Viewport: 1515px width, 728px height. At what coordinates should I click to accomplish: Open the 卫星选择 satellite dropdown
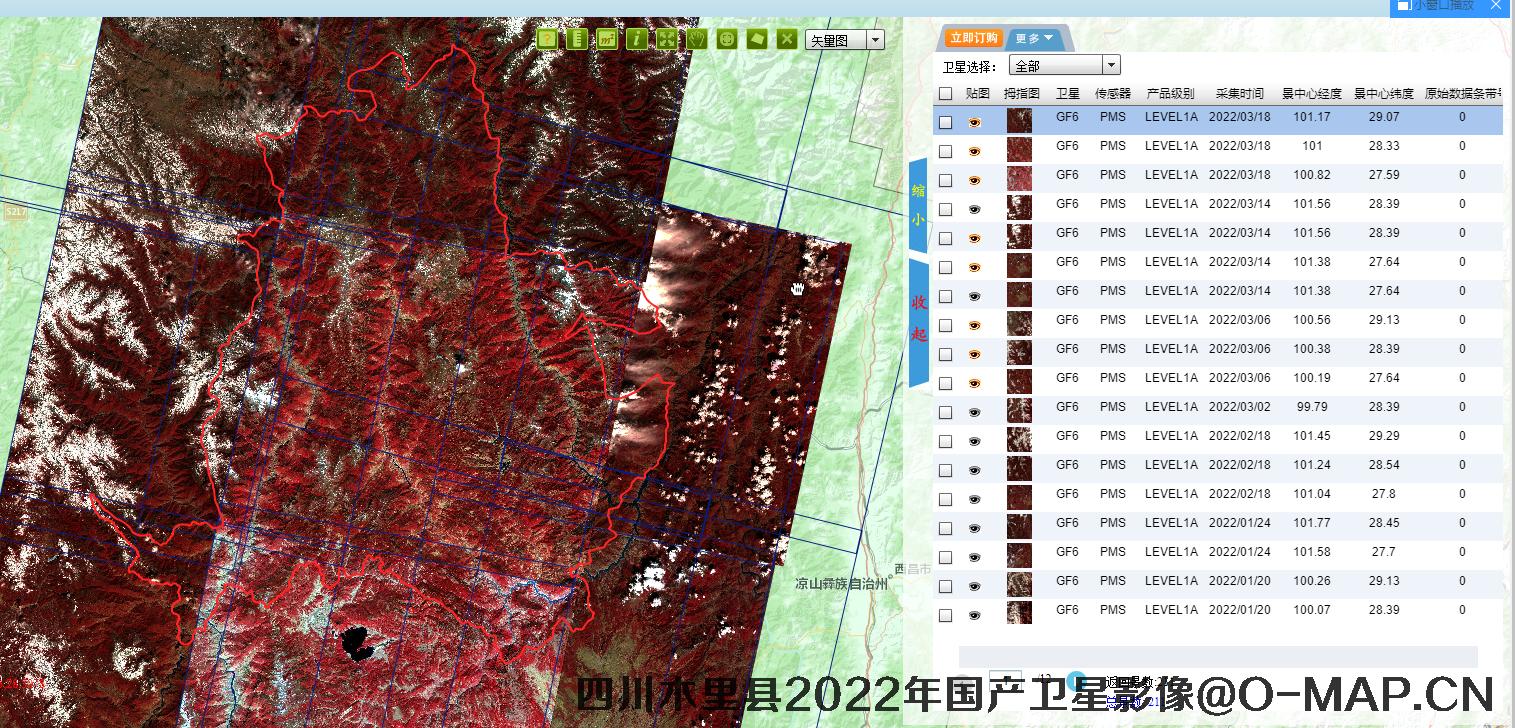[1110, 66]
